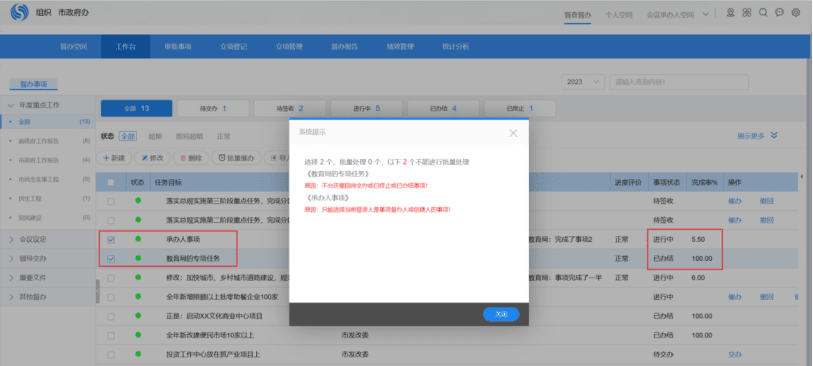Viewport: 813px width, 366px height.
Task: Open 统计分析 nav tab
Action: coord(455,47)
